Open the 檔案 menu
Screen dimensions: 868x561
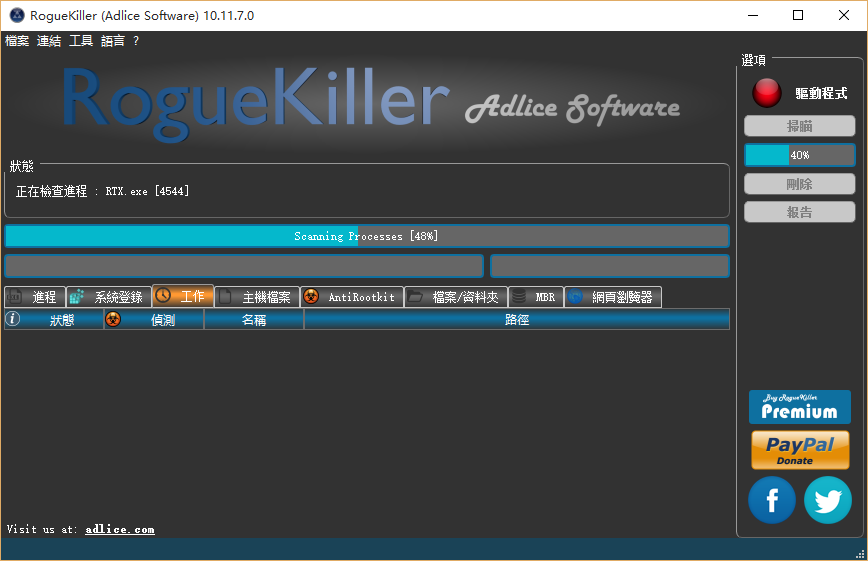[x=17, y=41]
